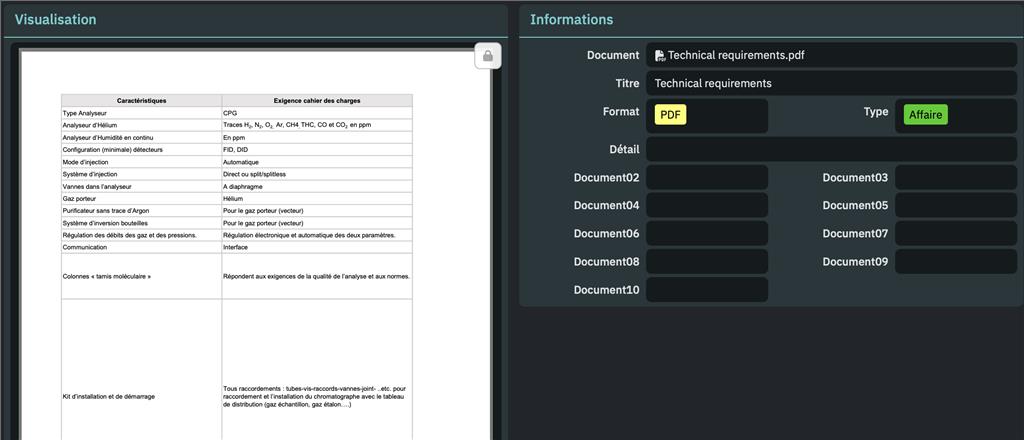Activate the Document08 input field
This screenshot has width=1024, height=440.
tap(706, 262)
